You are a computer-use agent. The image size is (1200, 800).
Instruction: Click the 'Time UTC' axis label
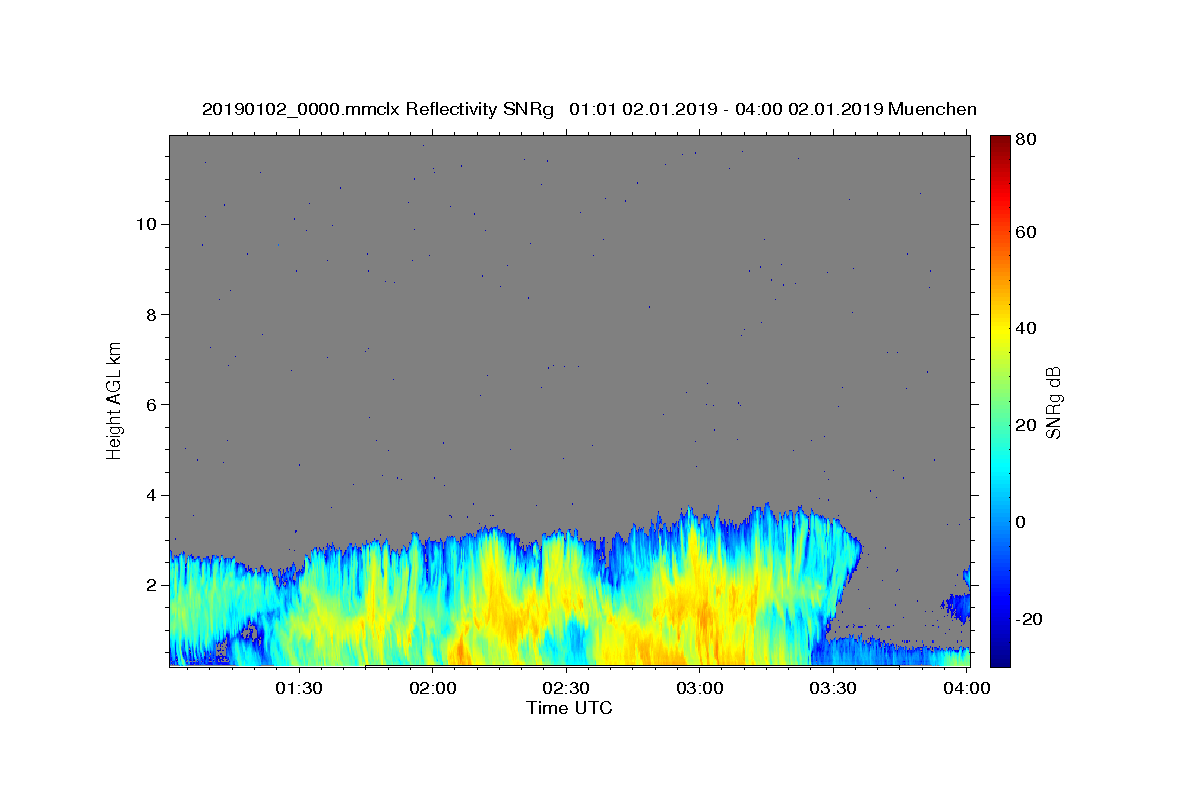569,708
